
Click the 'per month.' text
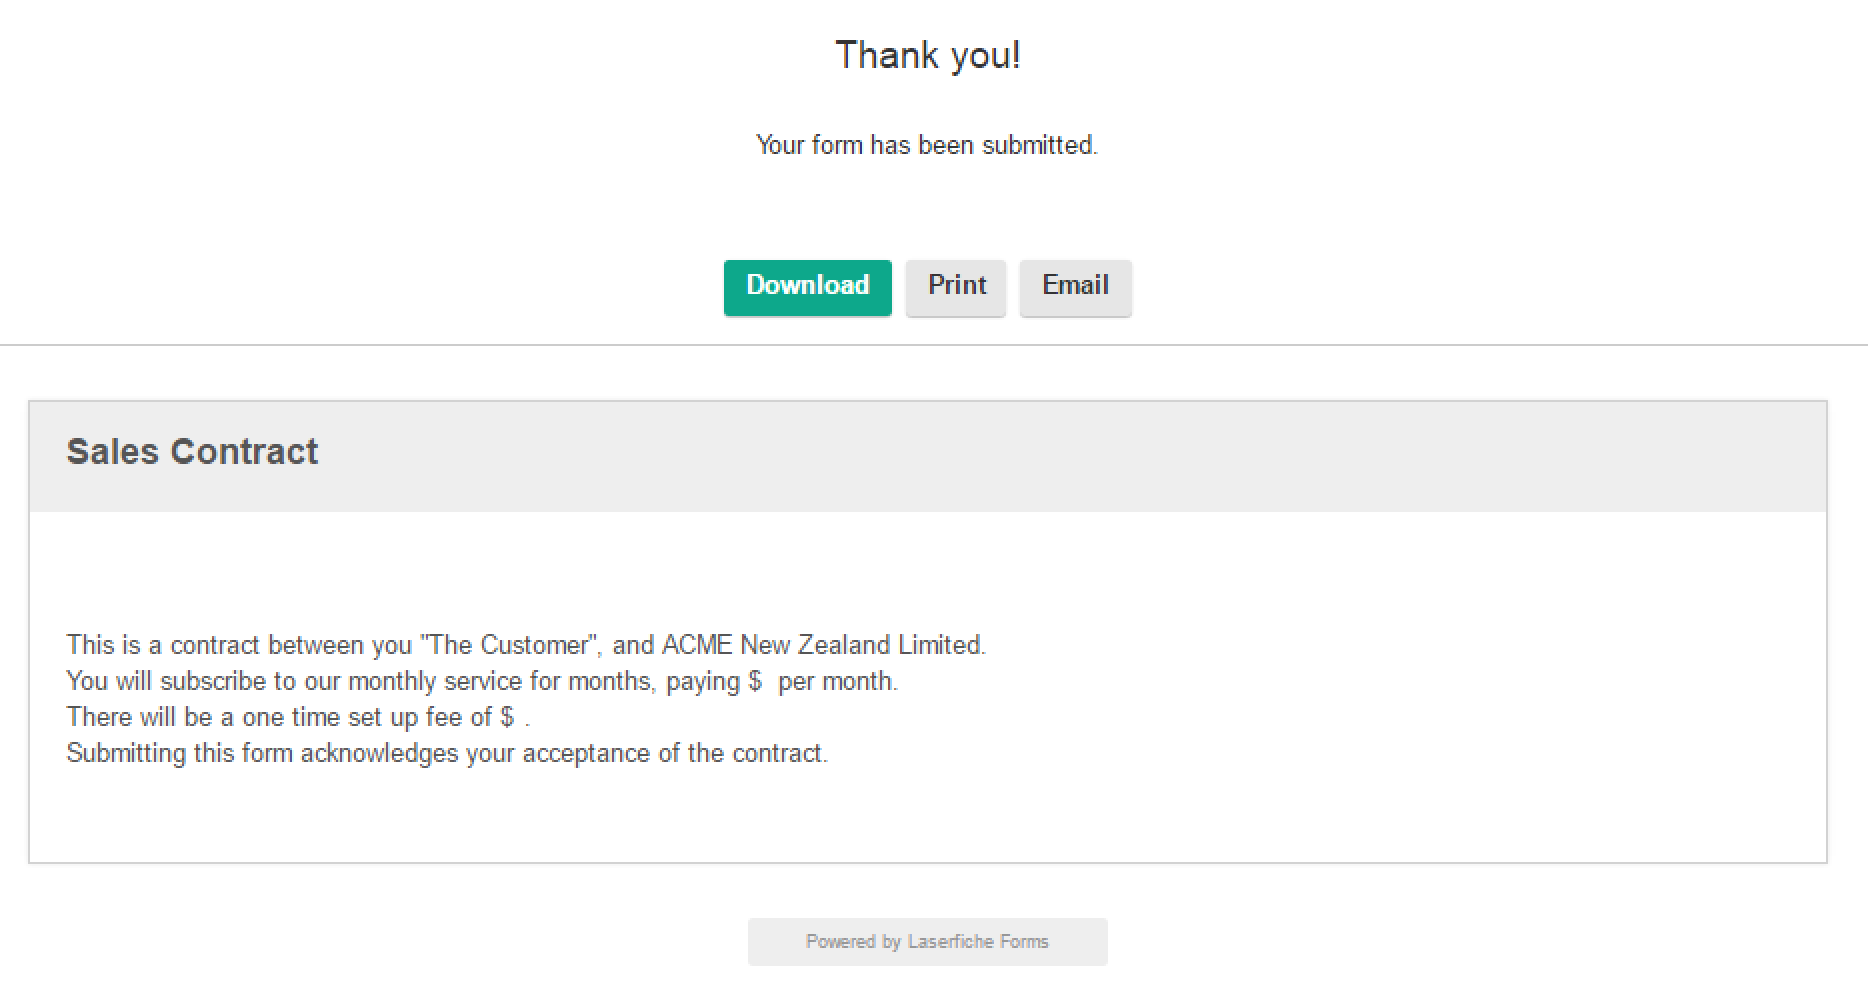(838, 681)
